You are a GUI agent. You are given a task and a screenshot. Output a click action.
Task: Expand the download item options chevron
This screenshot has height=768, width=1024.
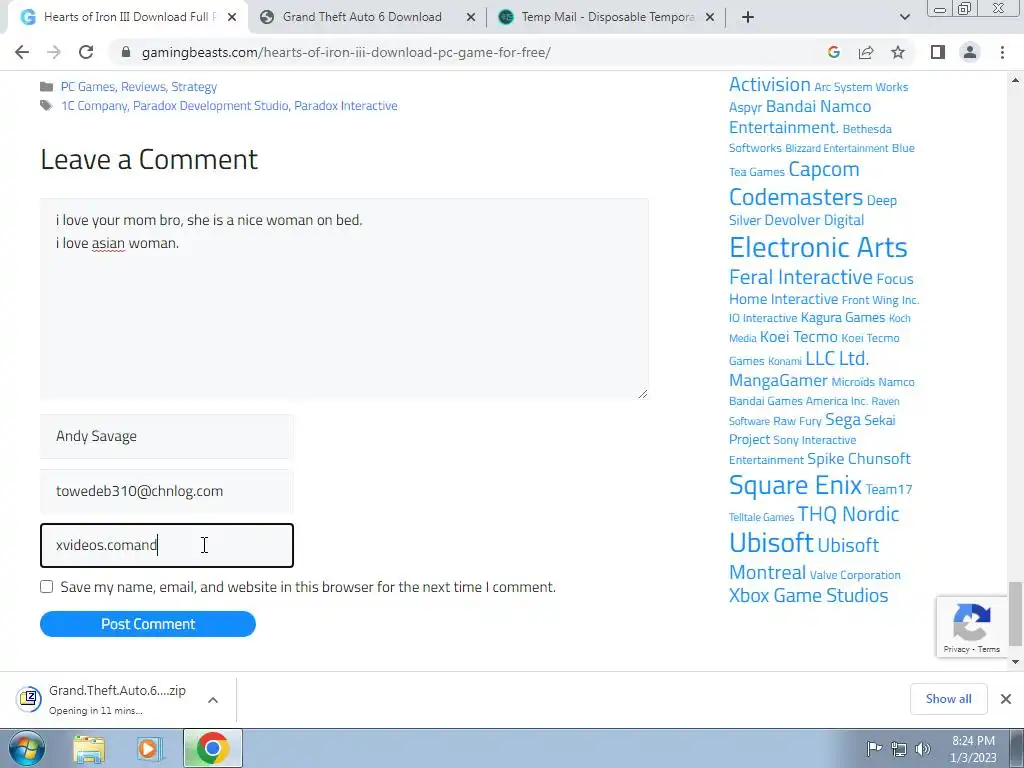[213, 699]
